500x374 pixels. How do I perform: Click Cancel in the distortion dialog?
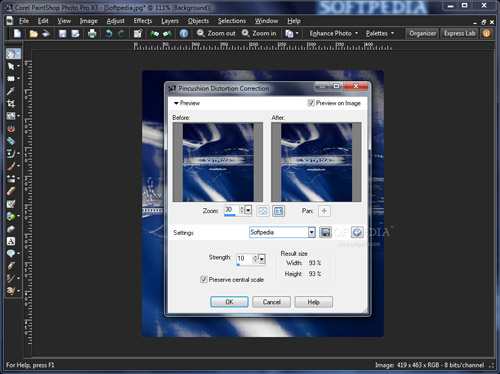[x=271, y=302]
